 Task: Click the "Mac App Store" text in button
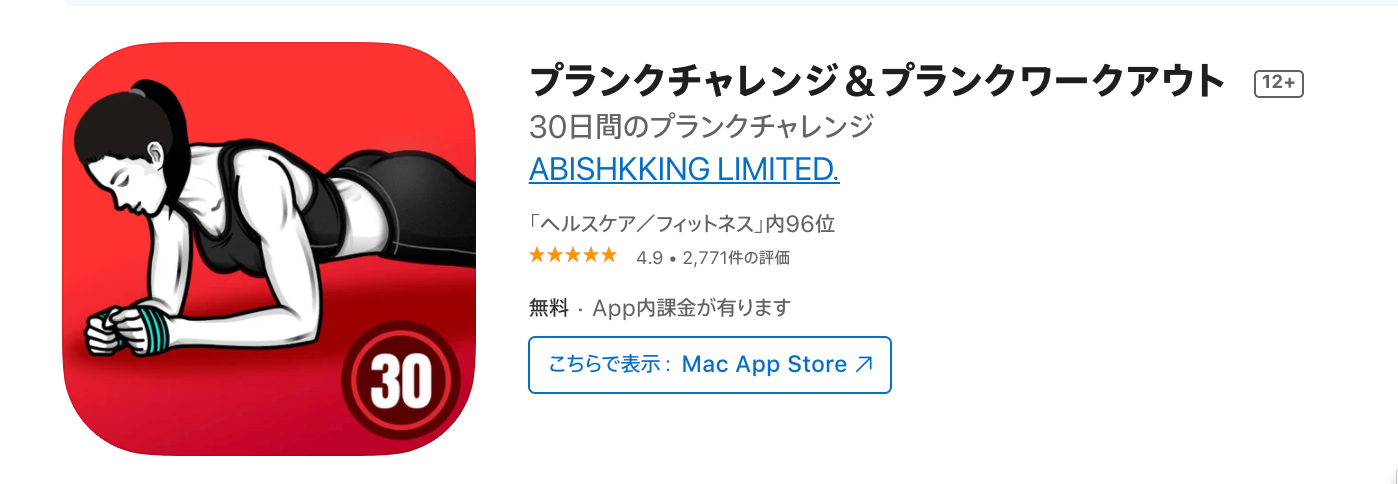764,365
